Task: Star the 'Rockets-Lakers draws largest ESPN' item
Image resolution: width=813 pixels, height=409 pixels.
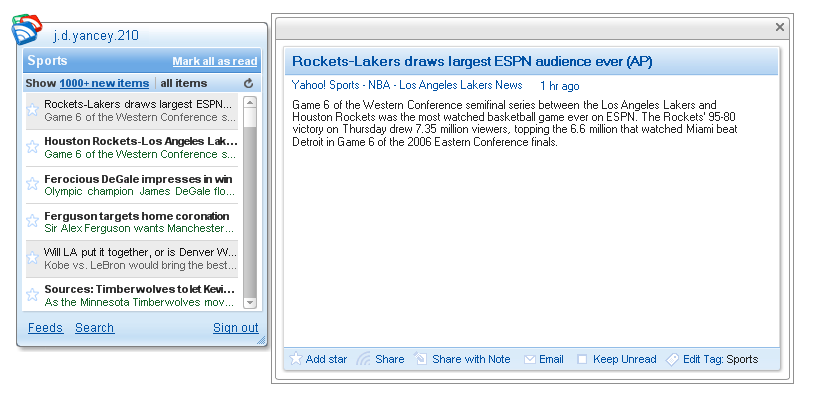Action: (32, 109)
